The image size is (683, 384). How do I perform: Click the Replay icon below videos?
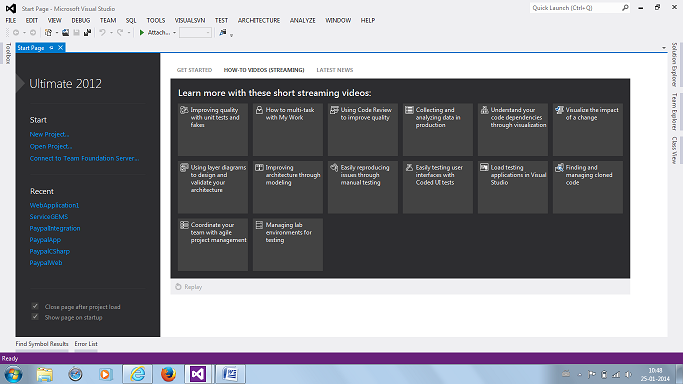[x=178, y=287]
